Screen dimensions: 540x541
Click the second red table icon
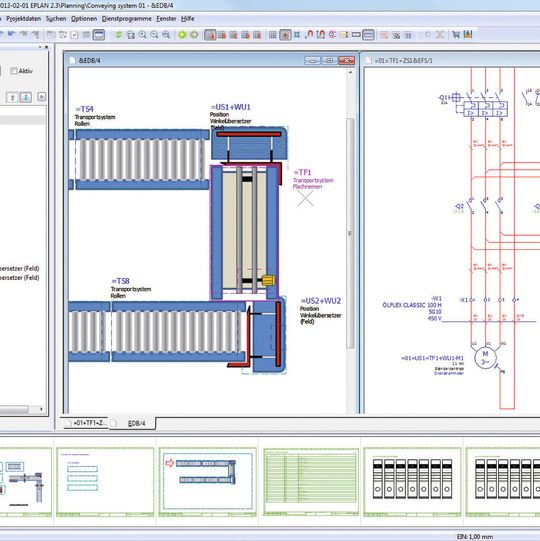point(222,35)
